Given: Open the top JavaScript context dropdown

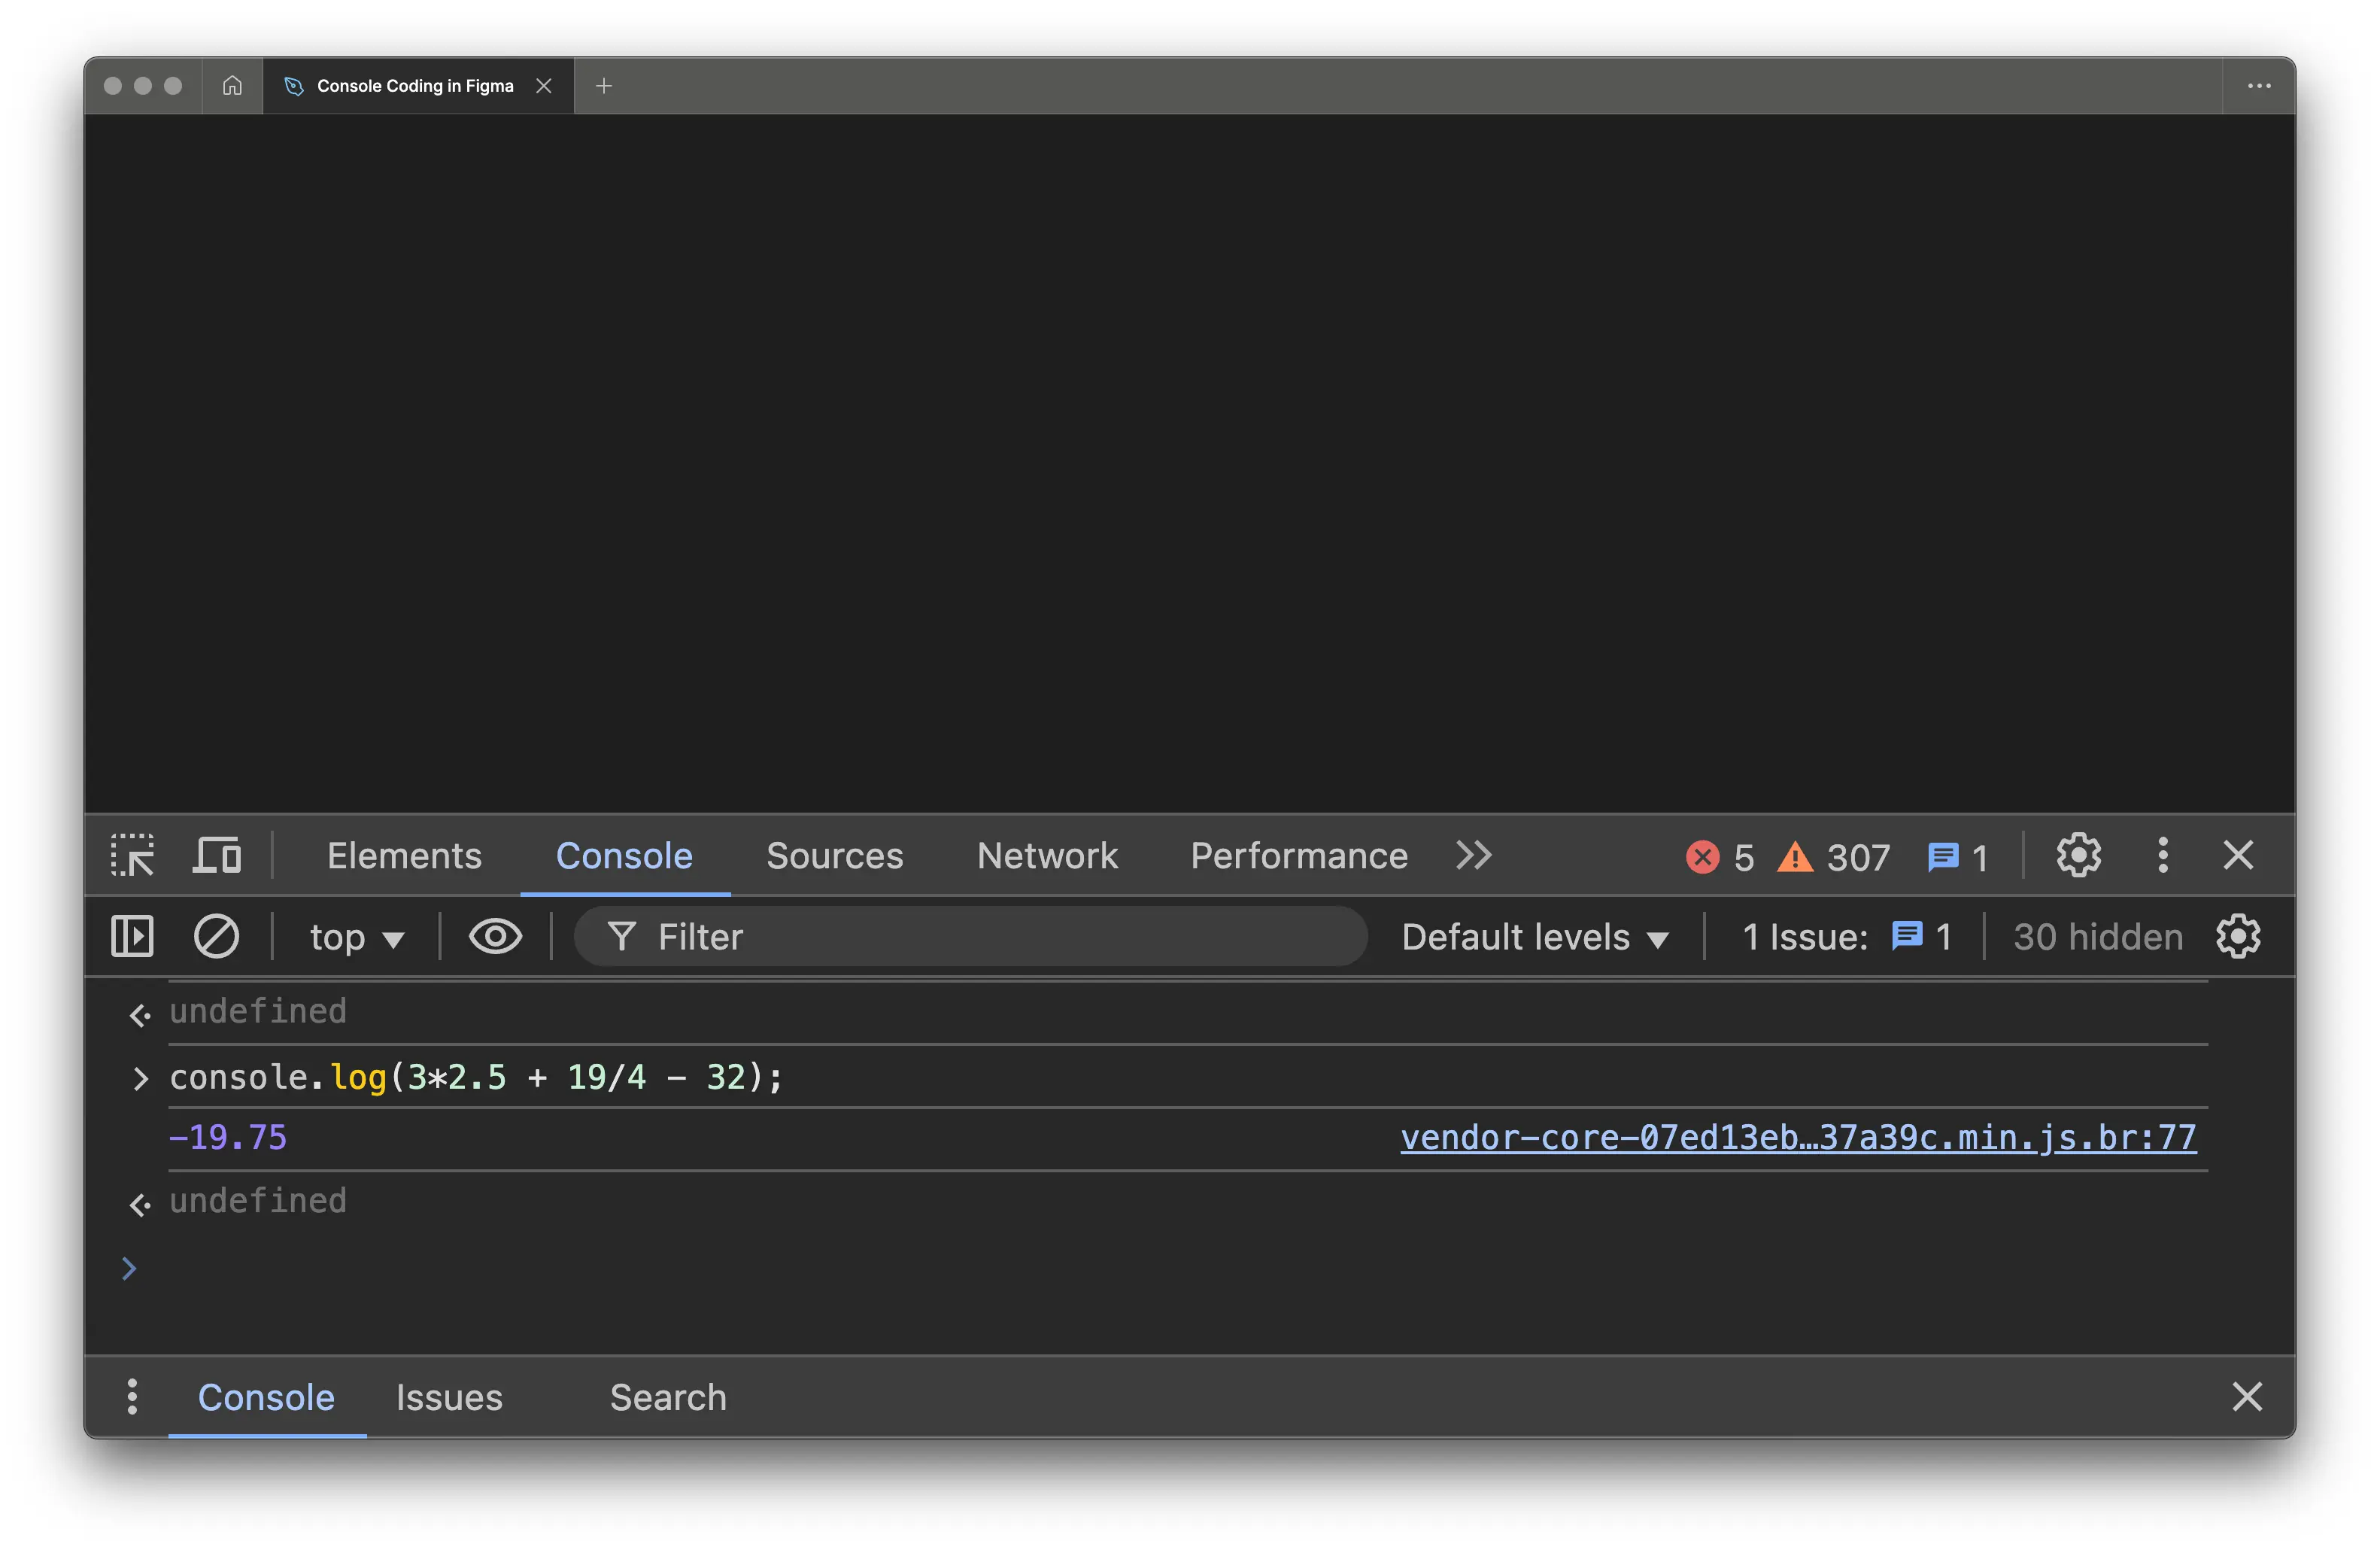Looking at the screenshot, I should point(356,938).
